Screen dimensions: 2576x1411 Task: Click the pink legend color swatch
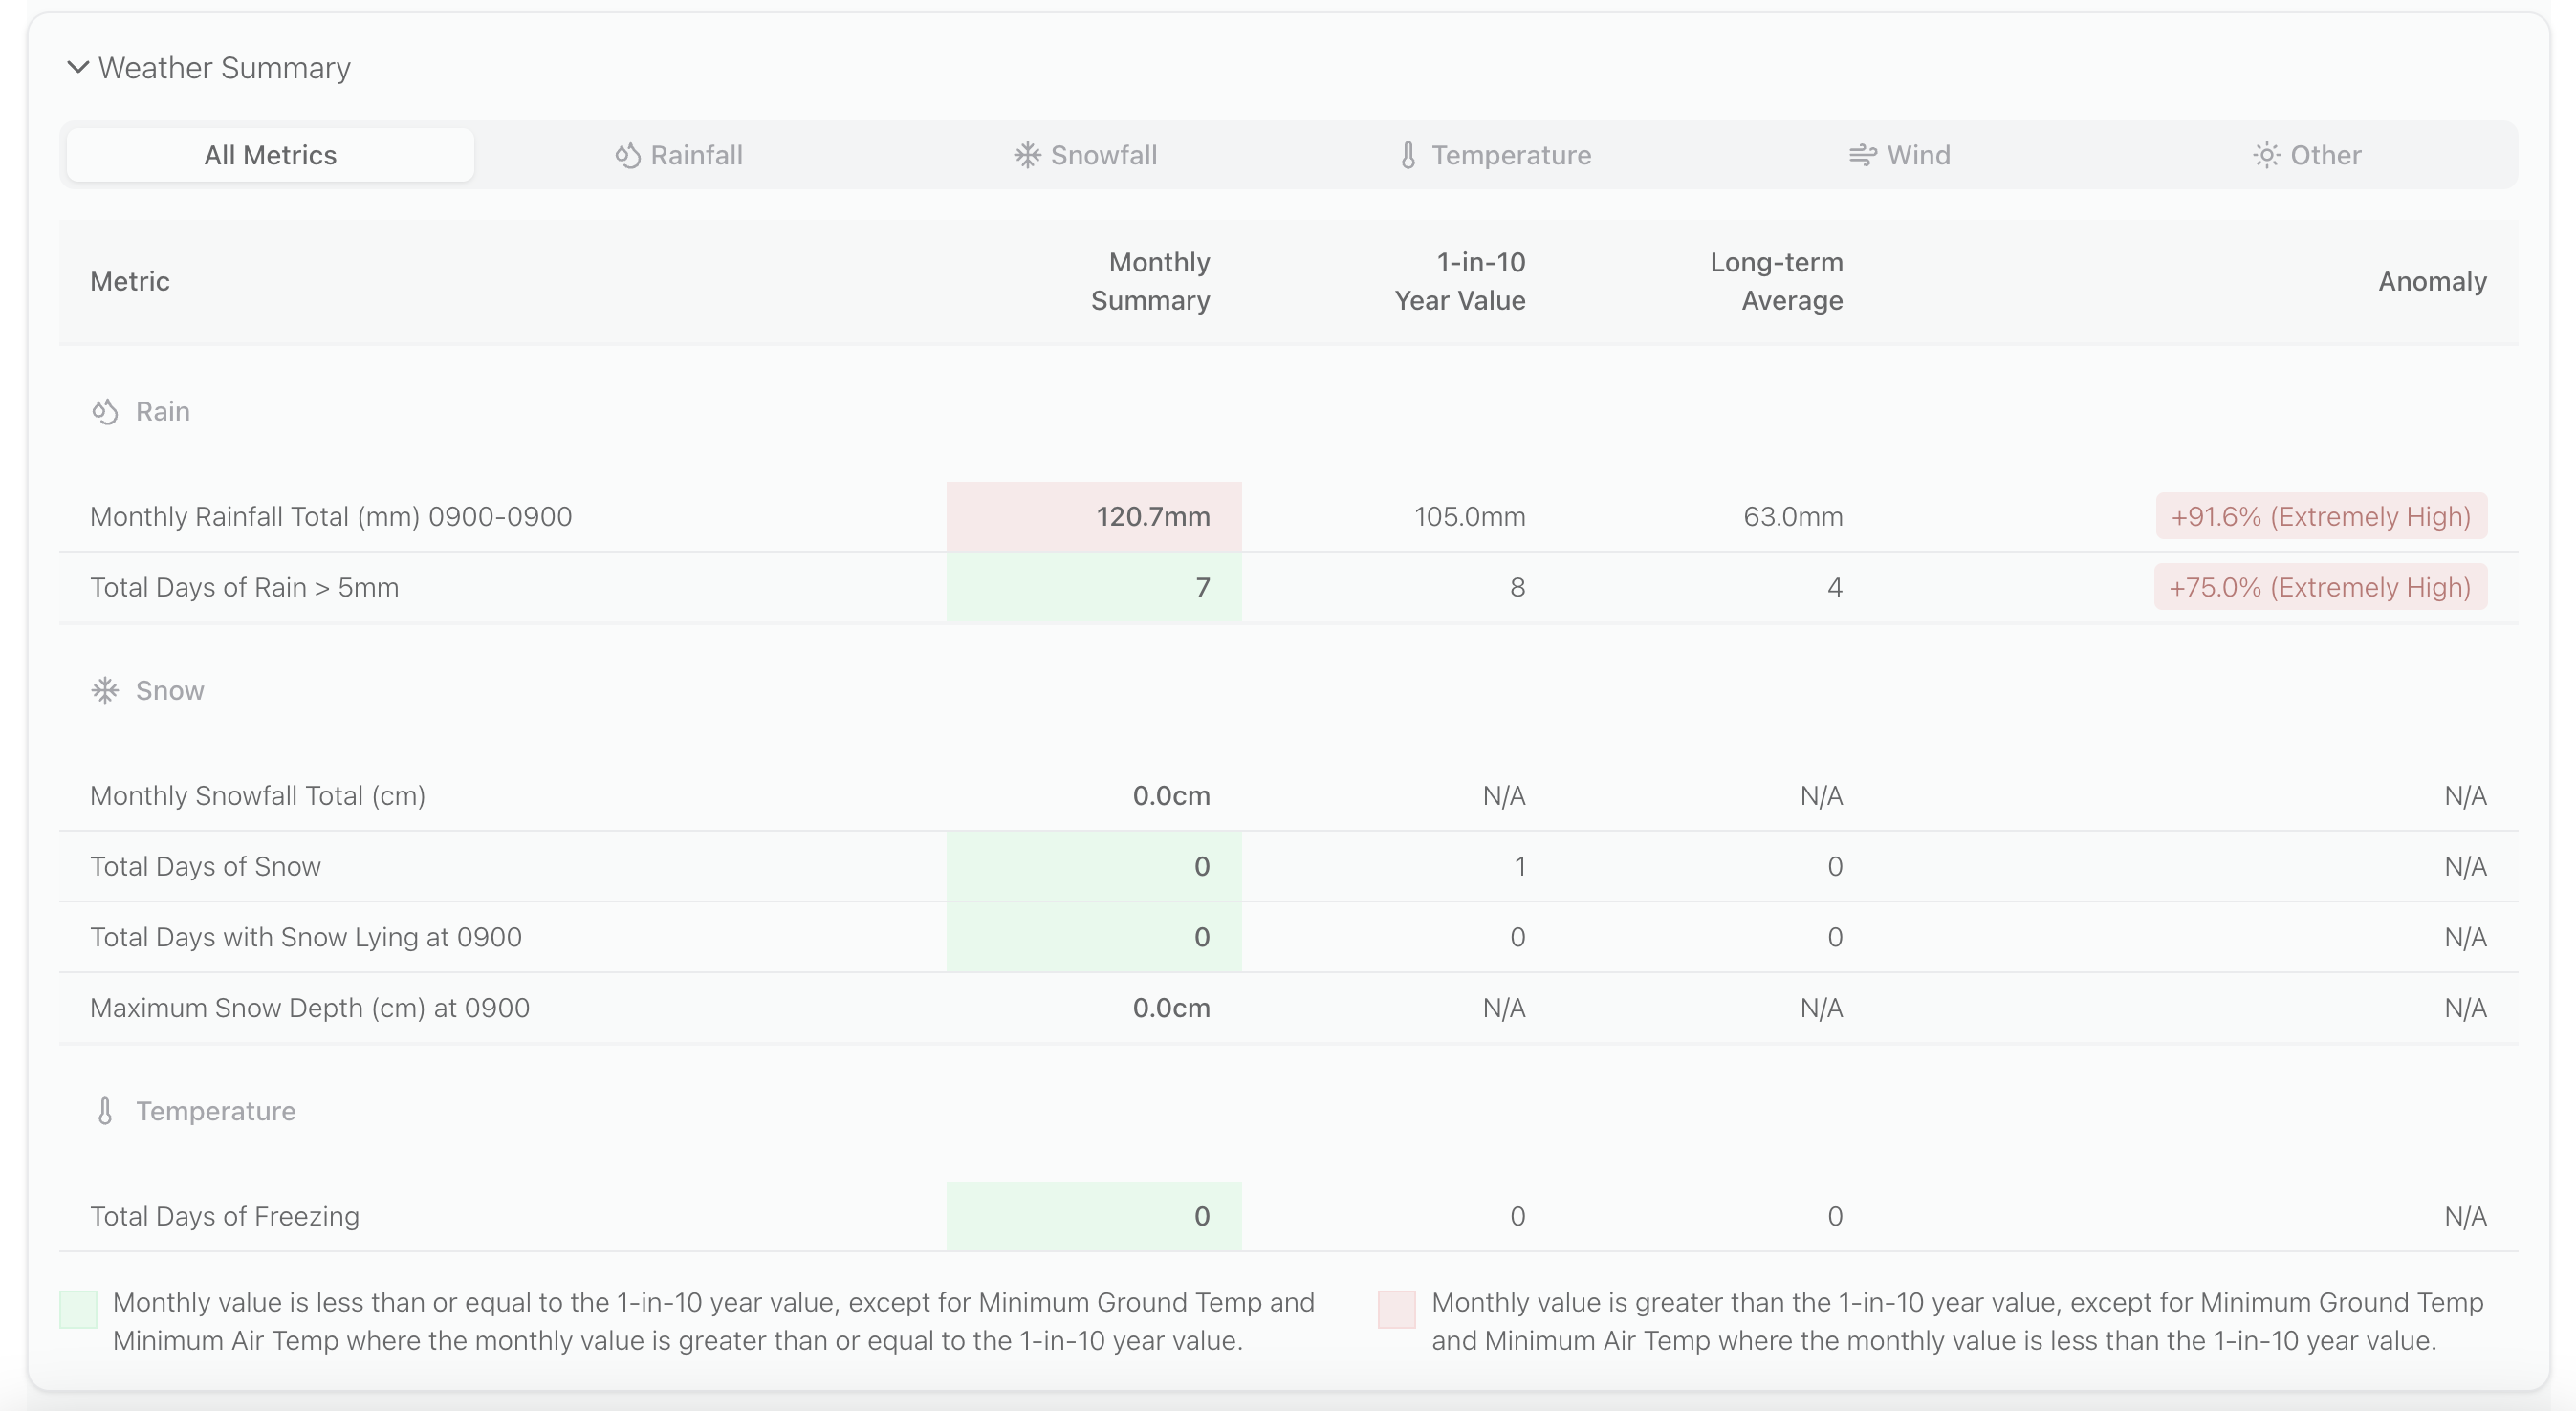(x=1397, y=1309)
